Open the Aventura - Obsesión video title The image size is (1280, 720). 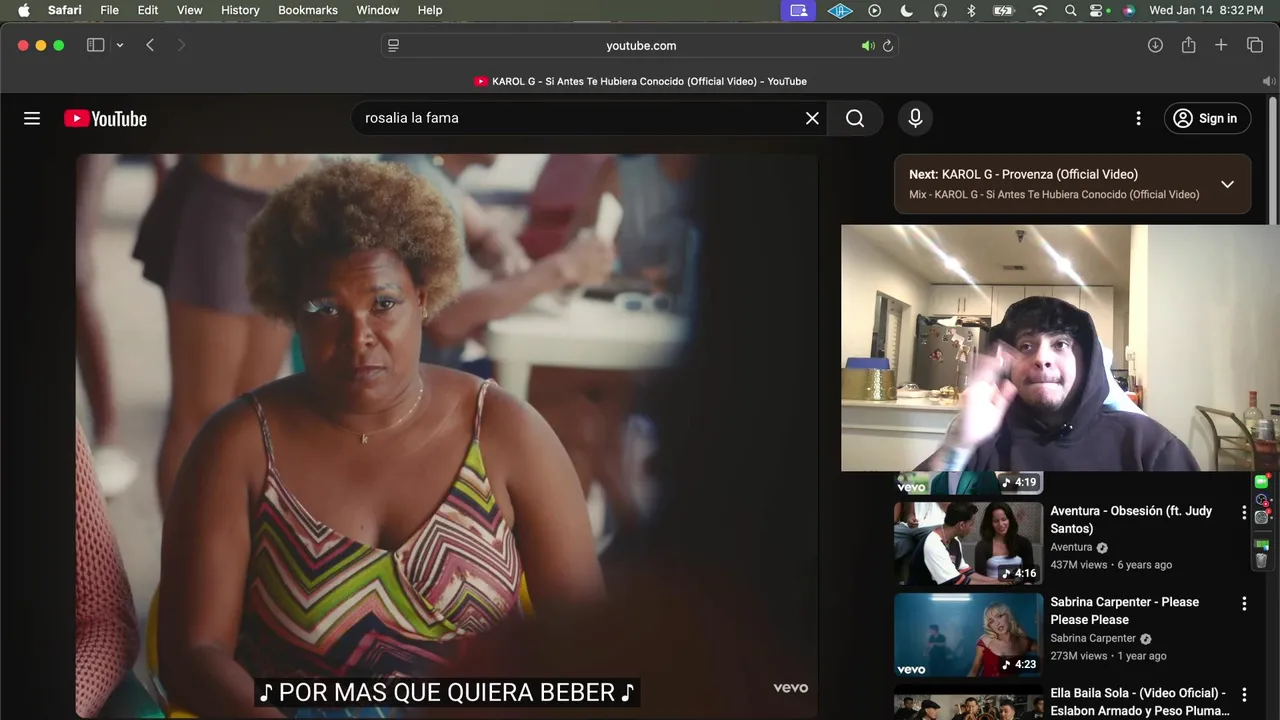[1131, 519]
